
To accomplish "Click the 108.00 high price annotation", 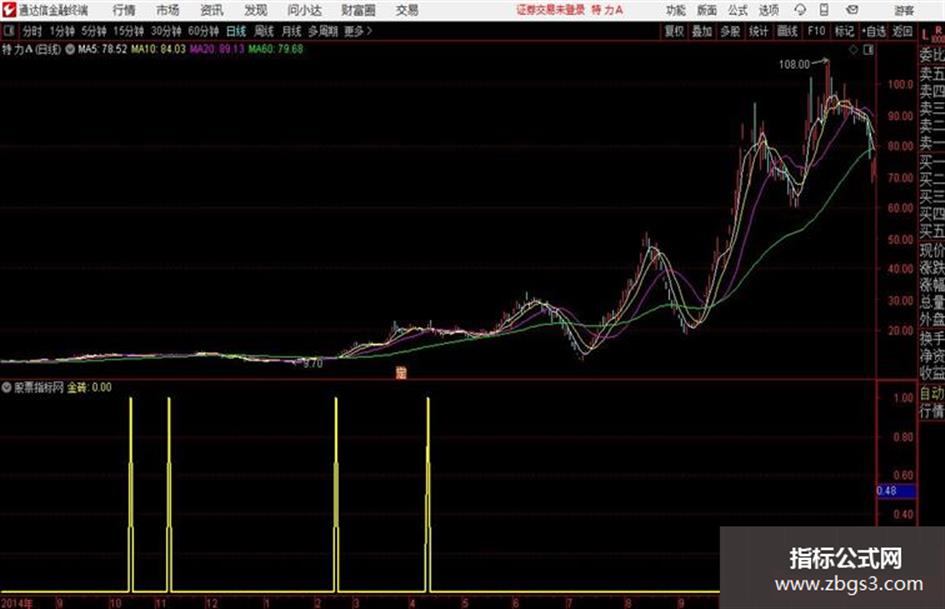I will [x=794, y=65].
